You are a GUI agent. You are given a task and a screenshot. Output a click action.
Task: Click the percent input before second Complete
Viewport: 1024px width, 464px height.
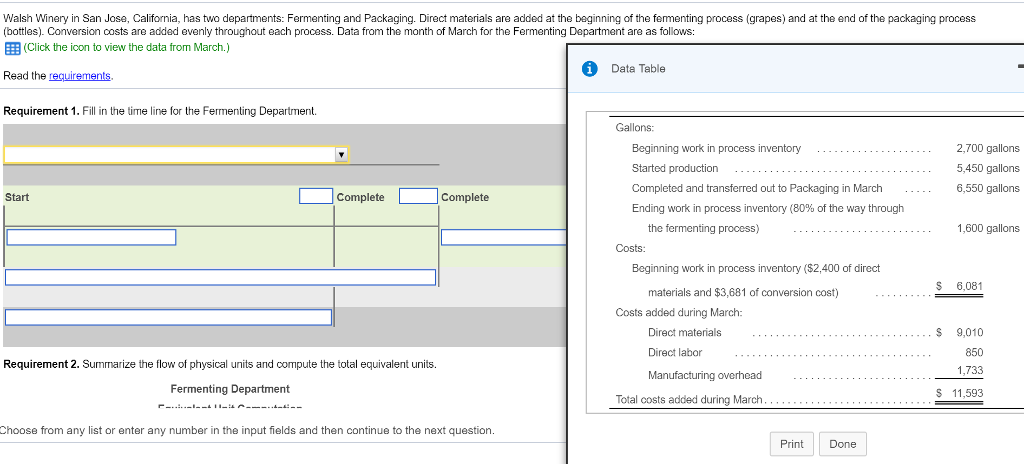coord(418,196)
